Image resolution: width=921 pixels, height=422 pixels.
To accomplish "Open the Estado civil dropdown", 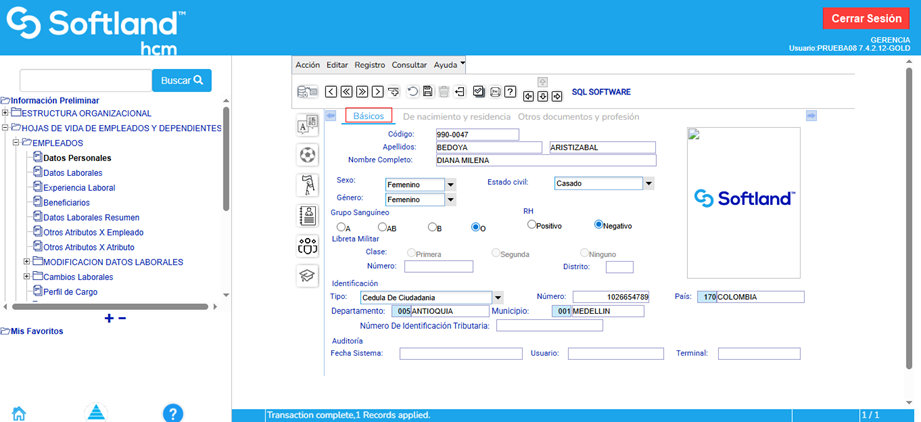I will (648, 183).
